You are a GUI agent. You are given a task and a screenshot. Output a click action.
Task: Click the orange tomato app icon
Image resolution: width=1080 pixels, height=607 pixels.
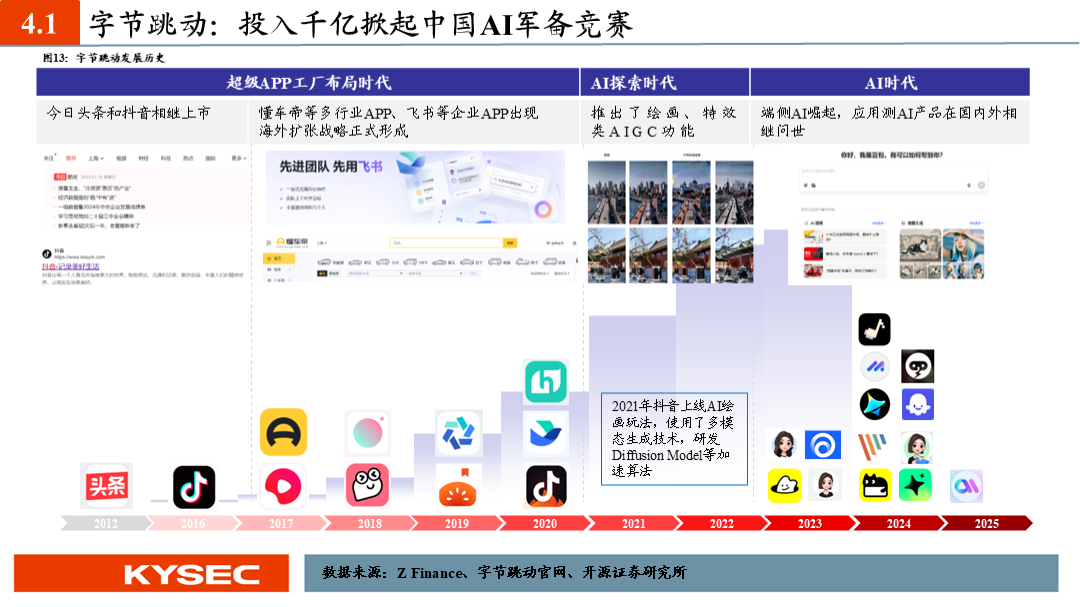[458, 486]
